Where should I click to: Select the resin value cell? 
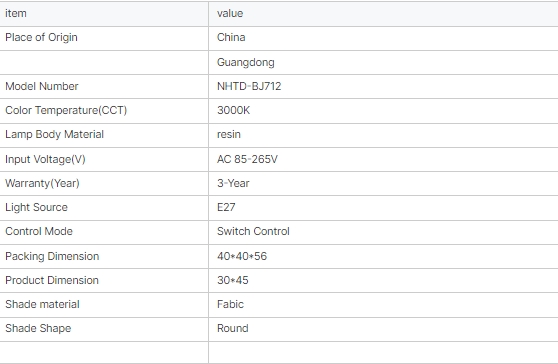(x=383, y=135)
